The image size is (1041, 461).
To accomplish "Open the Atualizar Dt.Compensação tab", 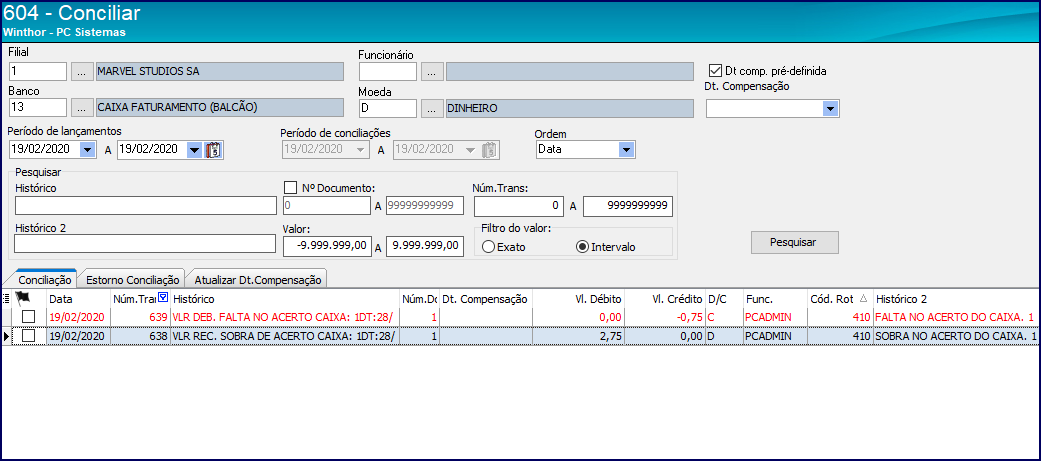I will click(x=258, y=280).
